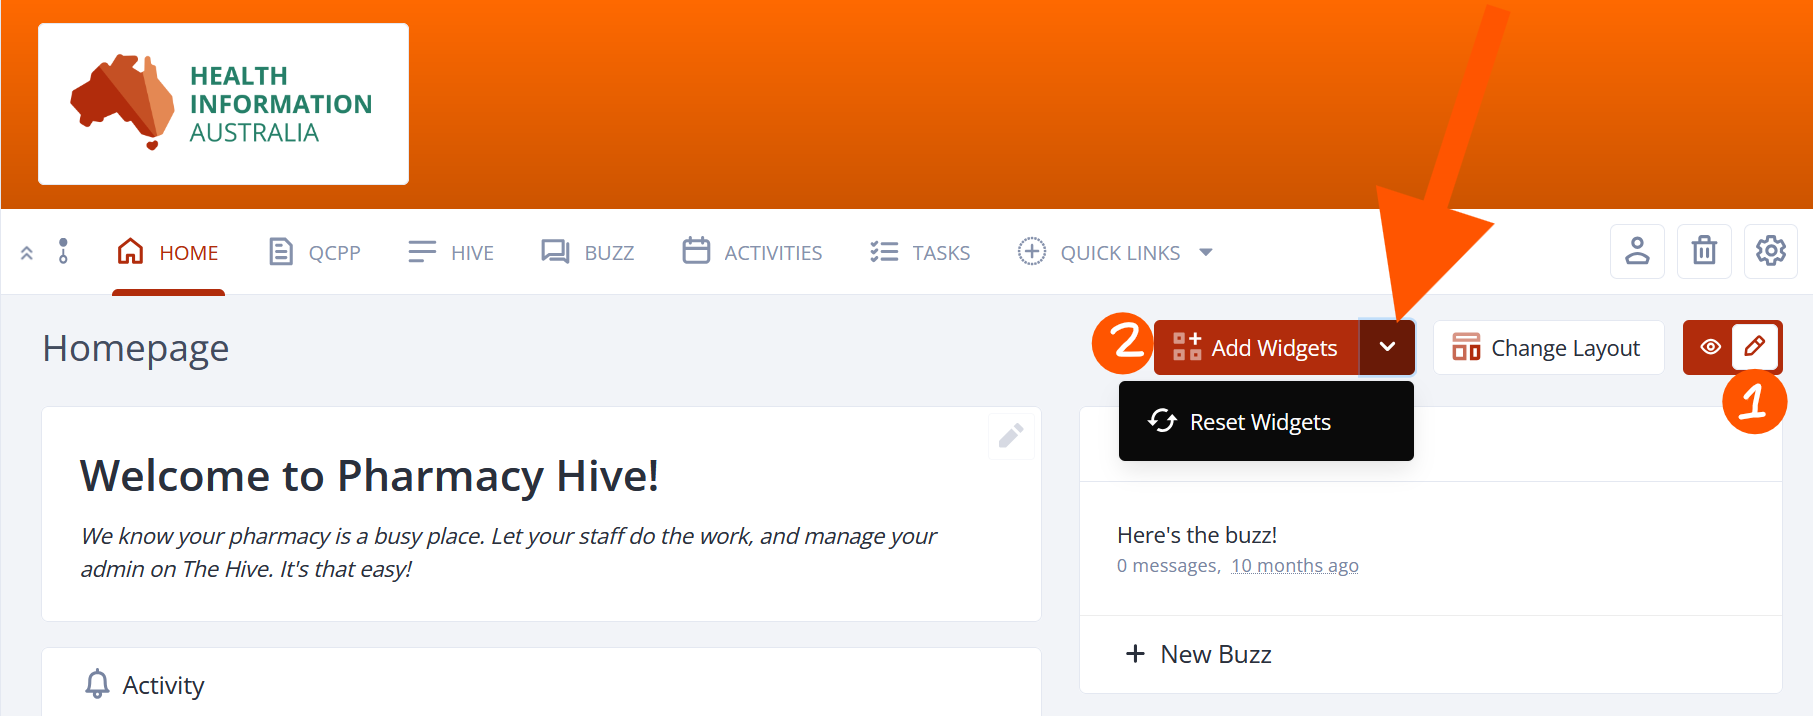Click the '0 messages' count text
Viewport: 1813px width, 716px height.
(x=1168, y=566)
